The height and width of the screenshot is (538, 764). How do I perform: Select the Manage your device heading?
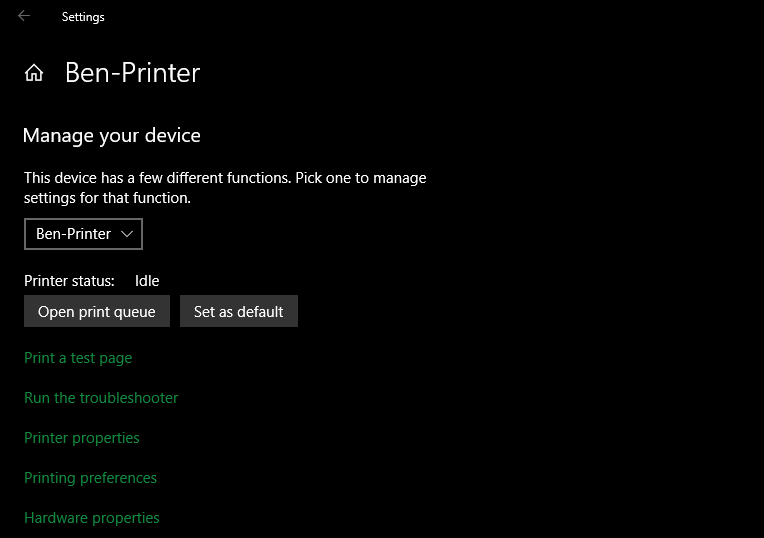pyautogui.click(x=112, y=135)
